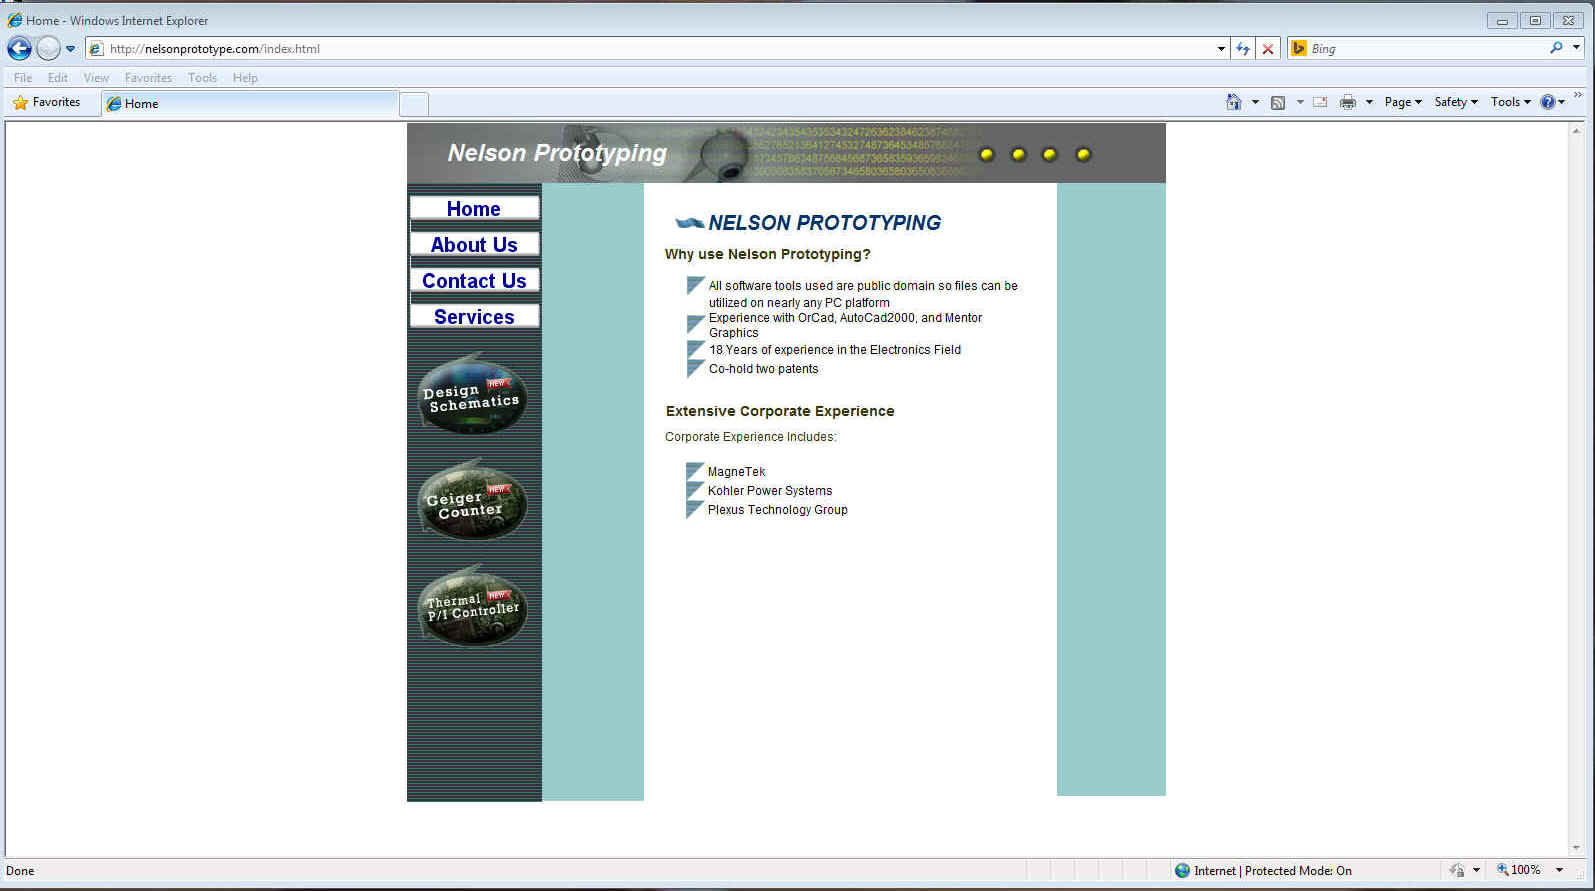Click the Thermal P/I Controller oval button

click(472, 607)
